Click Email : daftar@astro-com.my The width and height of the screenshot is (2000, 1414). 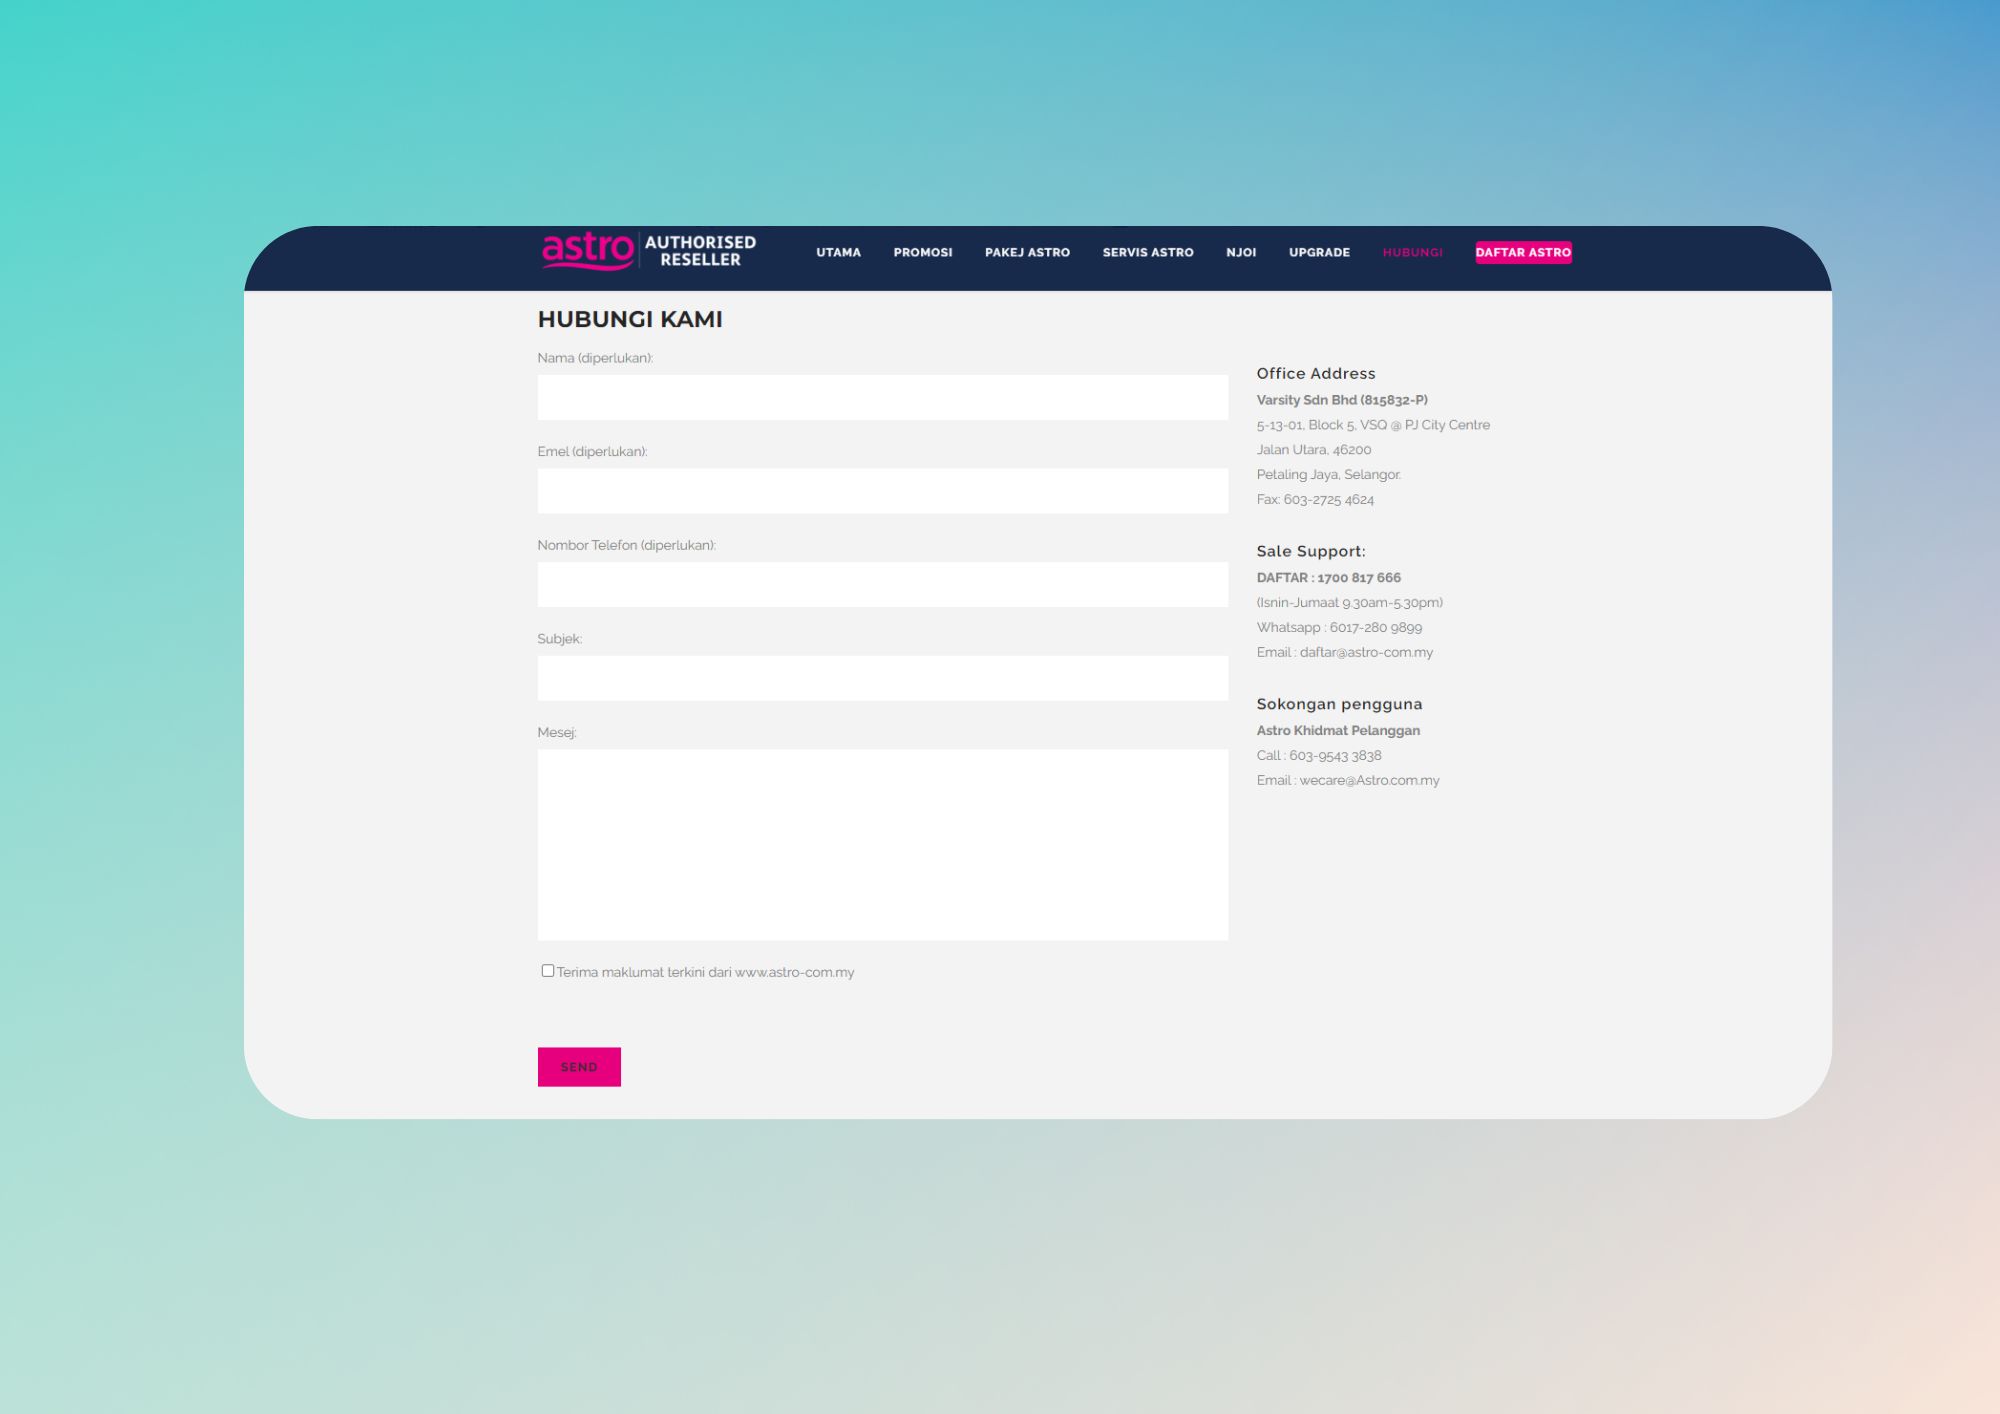click(x=1345, y=652)
